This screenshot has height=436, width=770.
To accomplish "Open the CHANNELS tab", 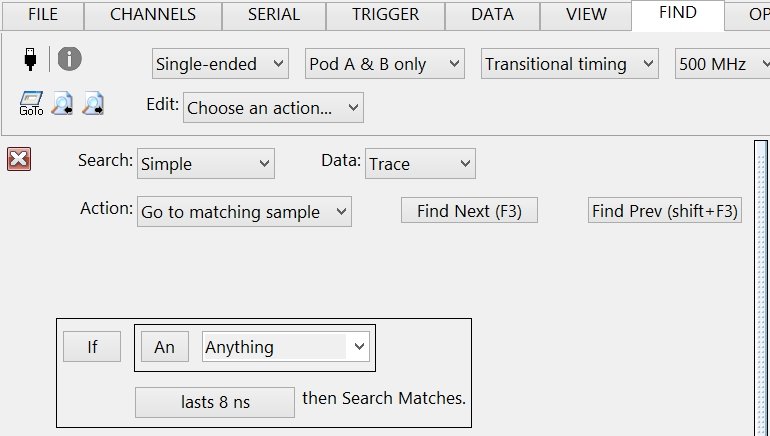I will click(152, 15).
